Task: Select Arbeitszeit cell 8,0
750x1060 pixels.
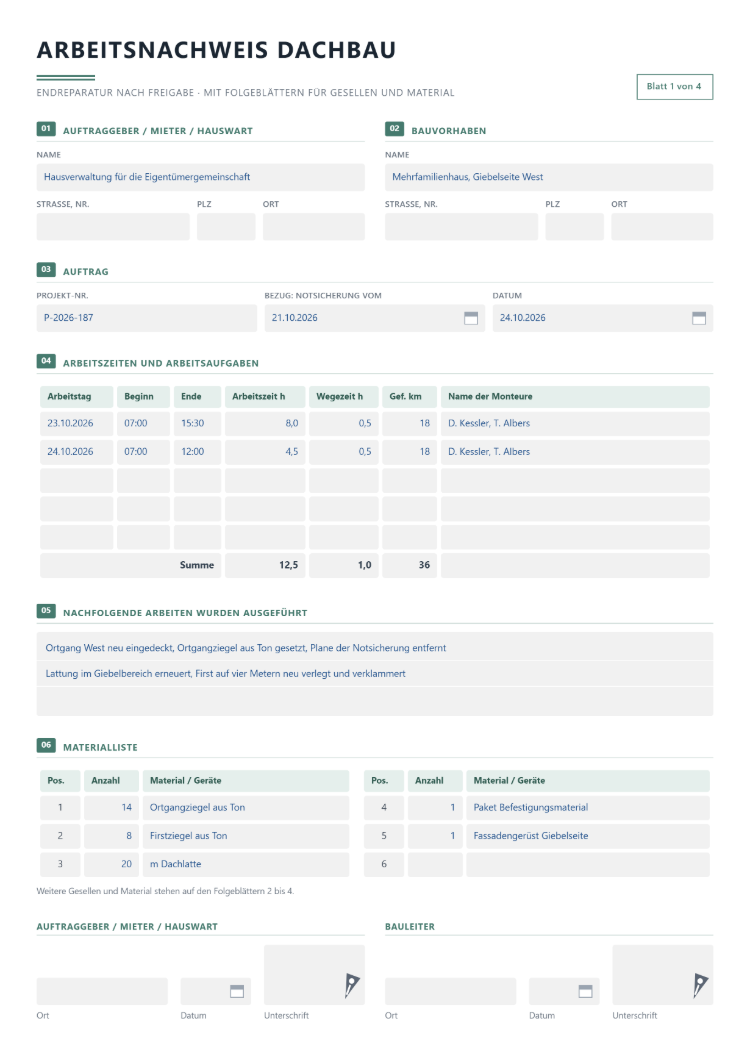Action: [x=265, y=423]
